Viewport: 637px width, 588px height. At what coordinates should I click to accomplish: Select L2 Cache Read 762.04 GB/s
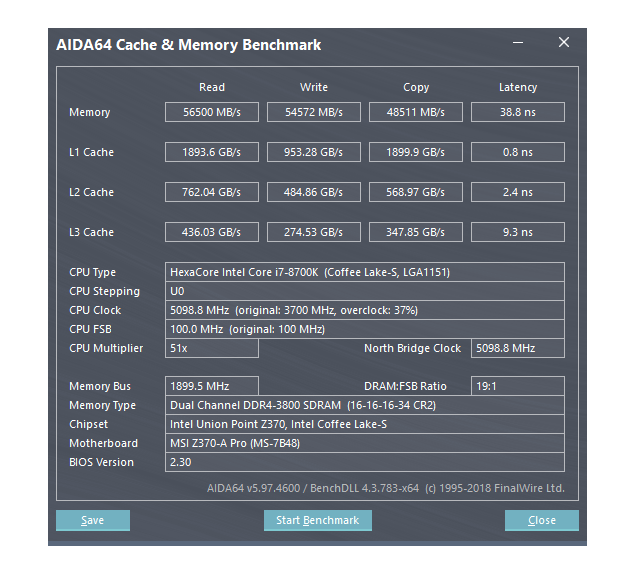(212, 192)
